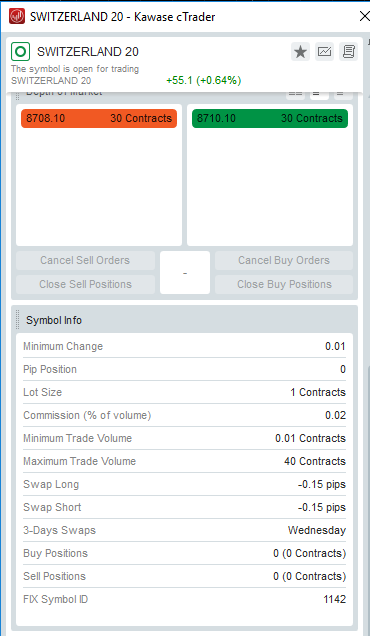Open new order ticket scroll icon
370x636 pixels.
pos(348,52)
